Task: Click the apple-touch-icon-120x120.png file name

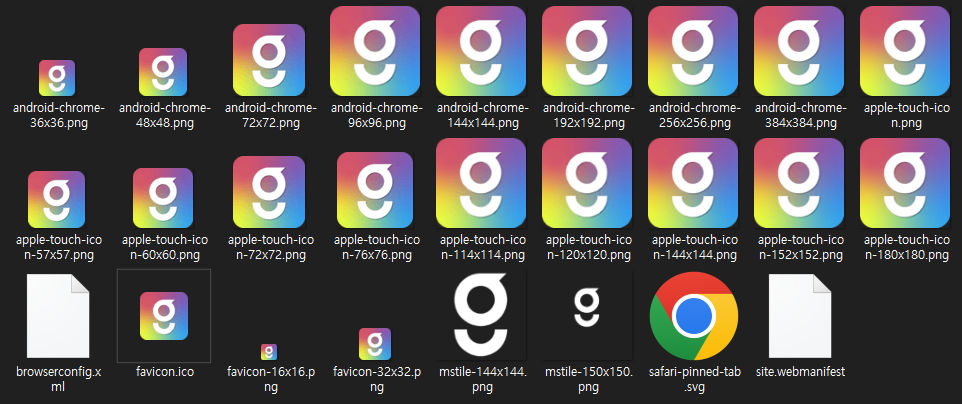Action: (588, 247)
